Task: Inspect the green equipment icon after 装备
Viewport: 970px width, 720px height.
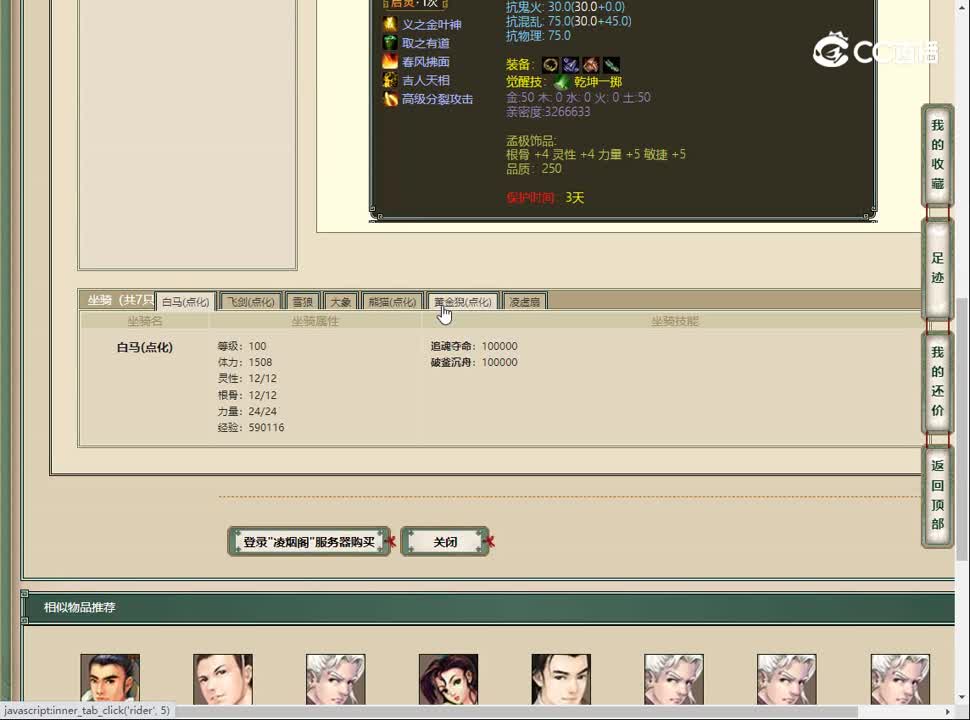Action: (611, 65)
